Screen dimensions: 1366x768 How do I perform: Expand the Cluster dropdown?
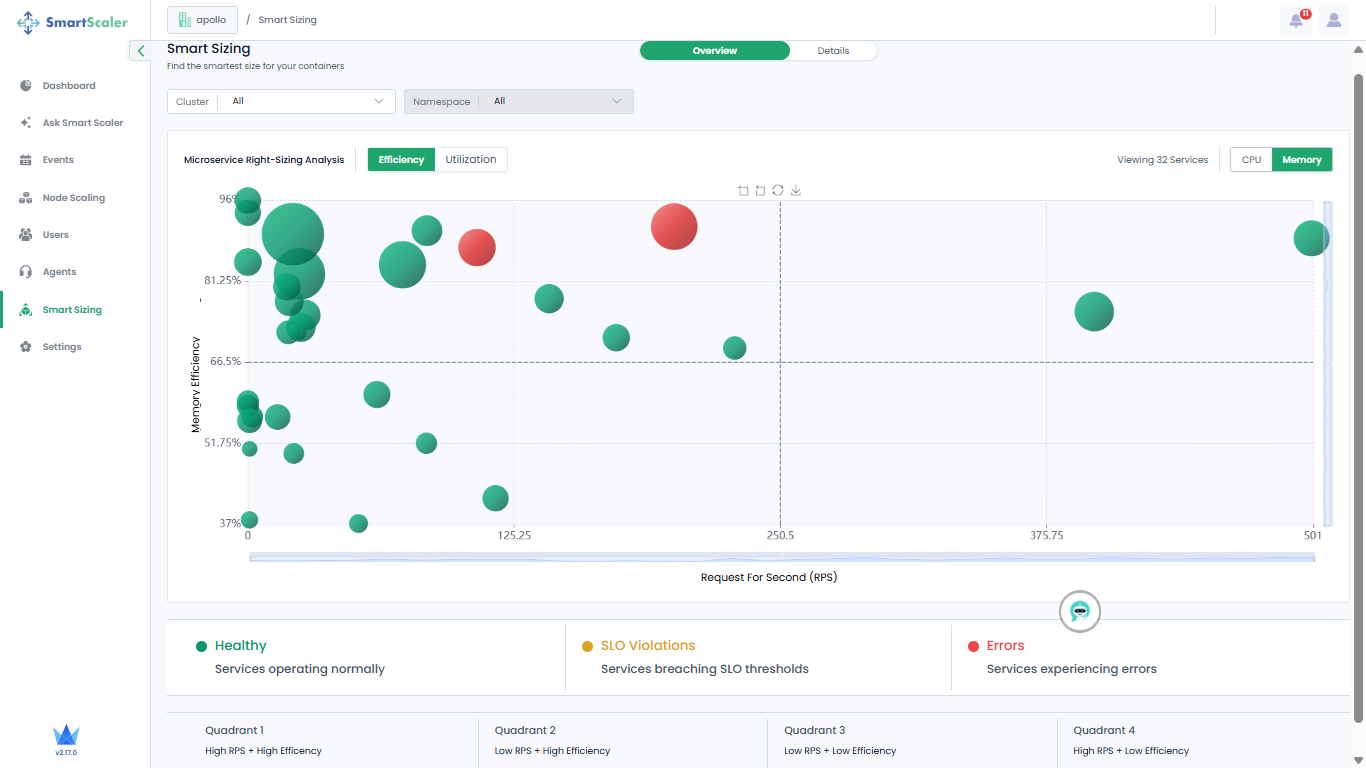281,101
